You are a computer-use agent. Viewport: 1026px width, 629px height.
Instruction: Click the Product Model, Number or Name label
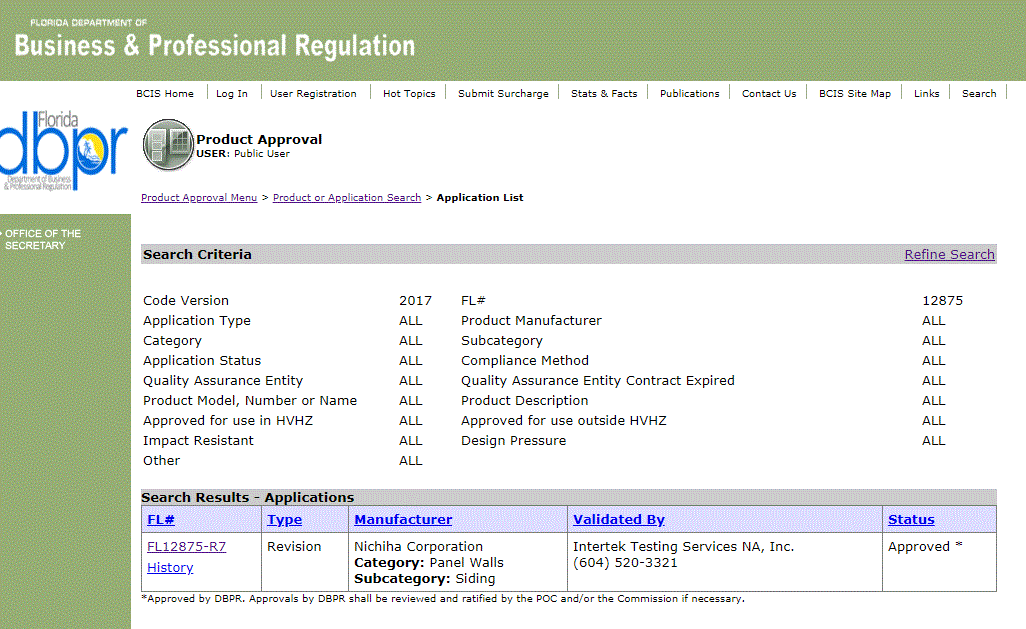click(250, 401)
